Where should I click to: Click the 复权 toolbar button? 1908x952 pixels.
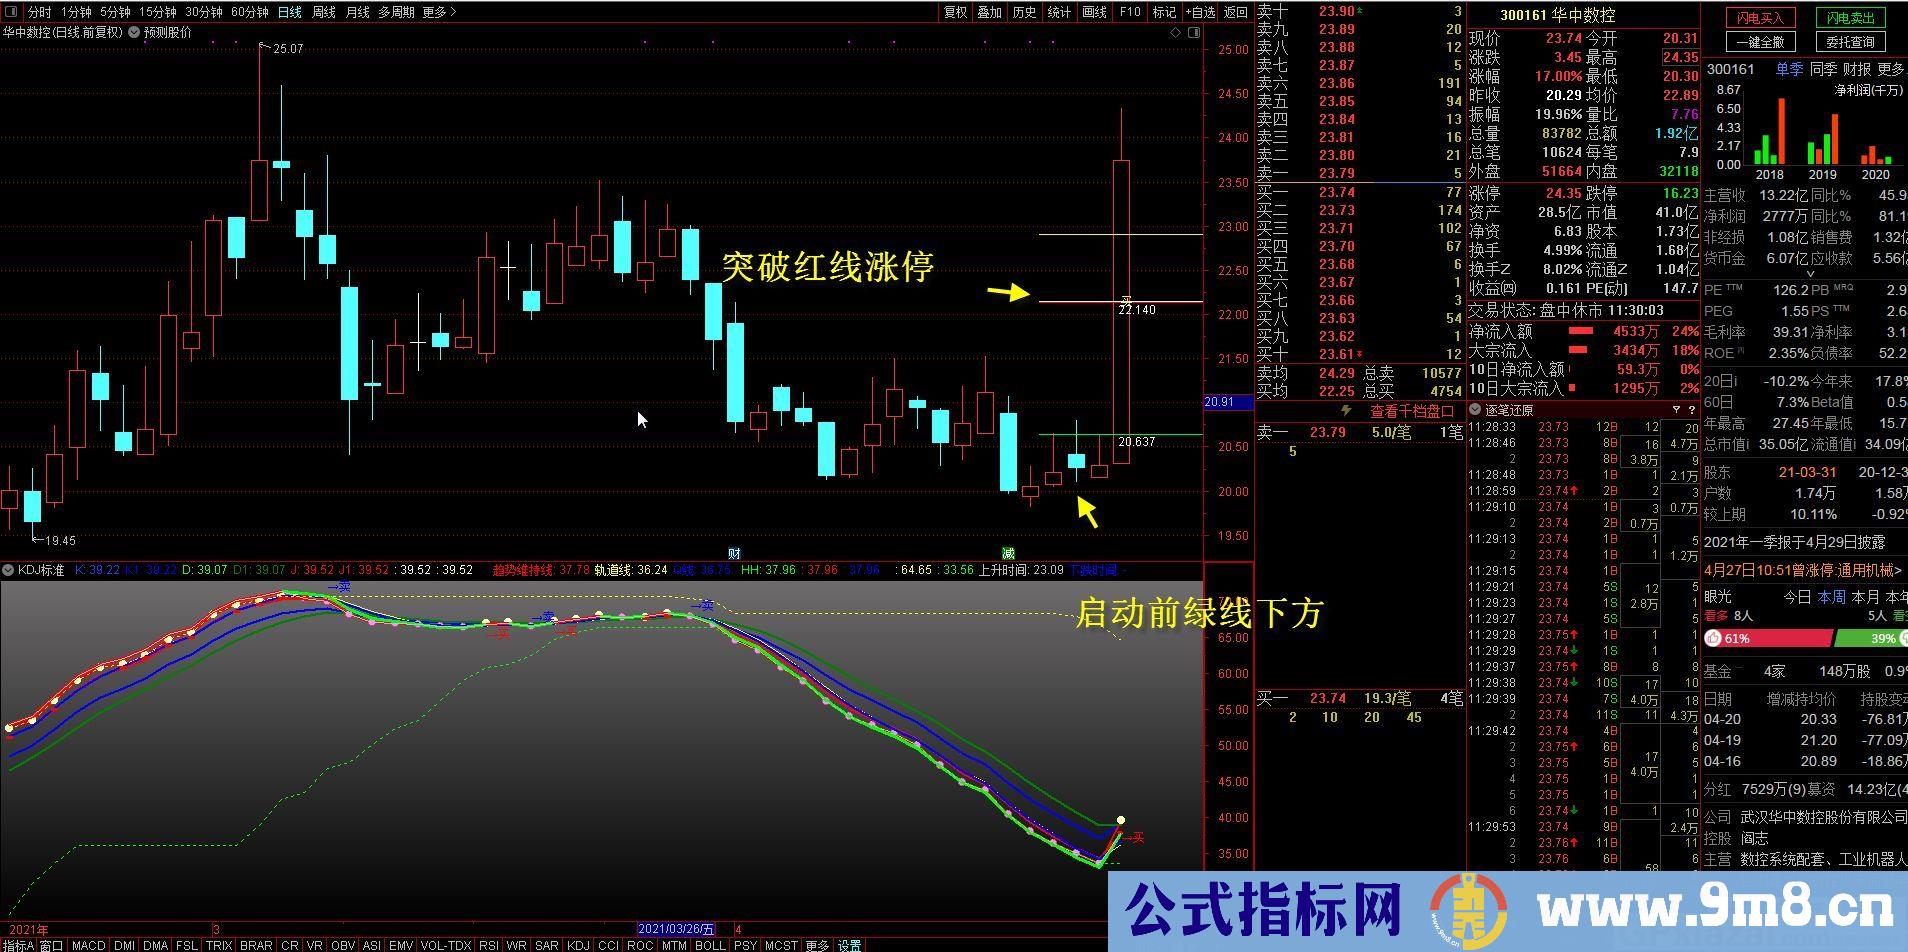pyautogui.click(x=955, y=12)
